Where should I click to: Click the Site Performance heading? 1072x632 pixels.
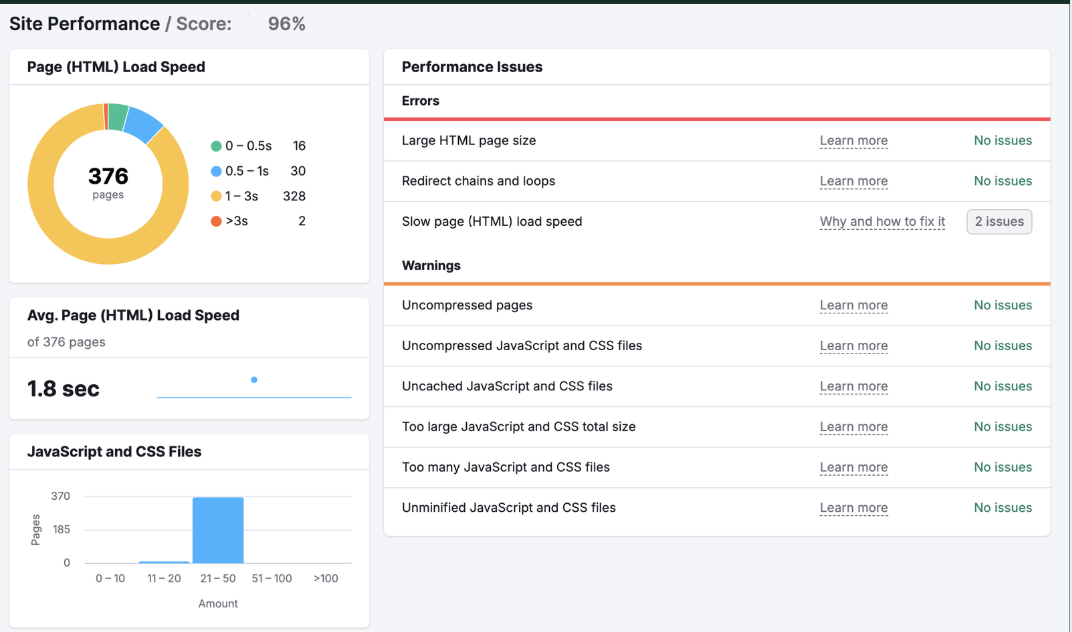click(x=85, y=24)
